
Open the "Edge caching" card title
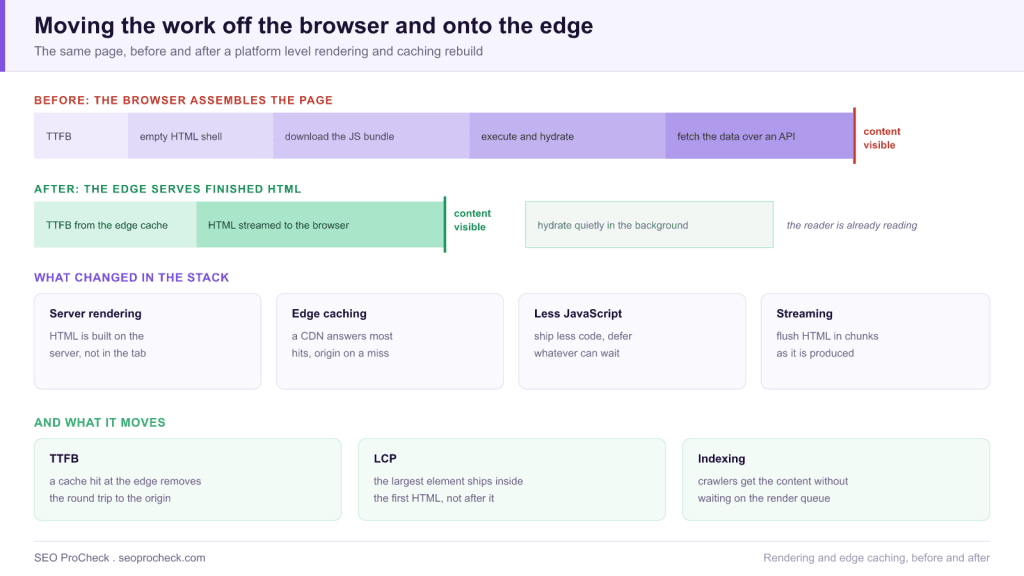[x=329, y=313]
